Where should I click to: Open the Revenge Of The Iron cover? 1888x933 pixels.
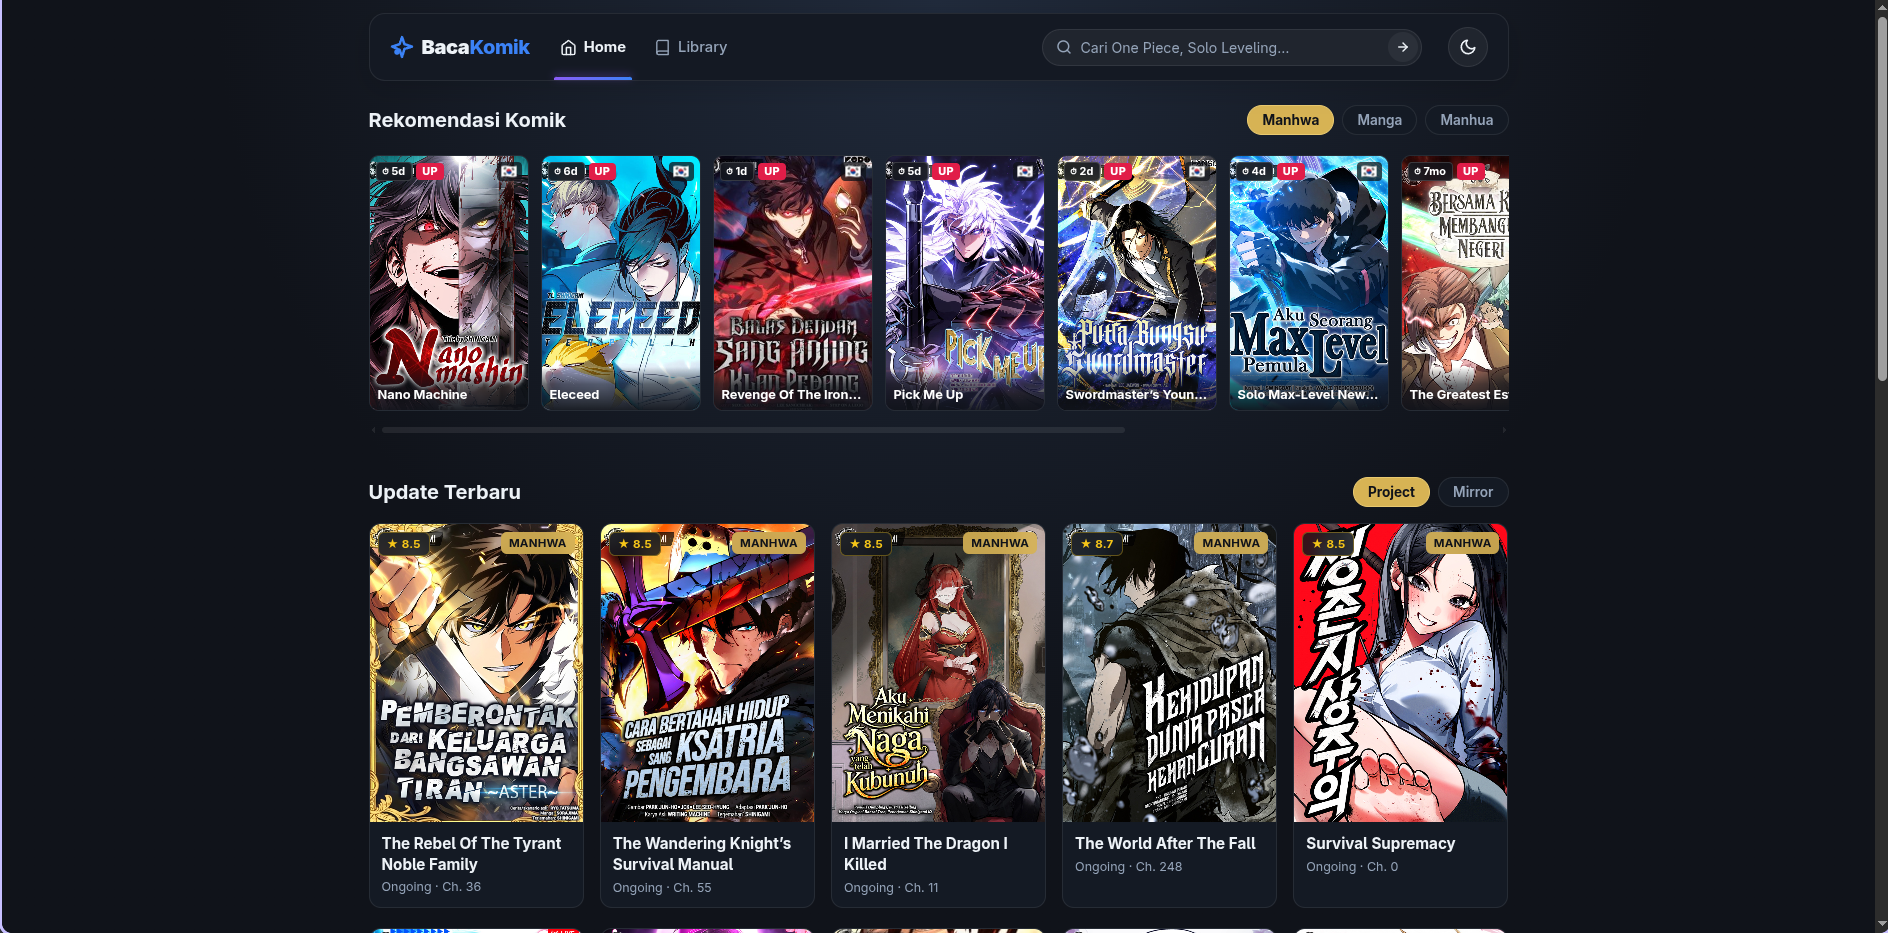tap(793, 283)
